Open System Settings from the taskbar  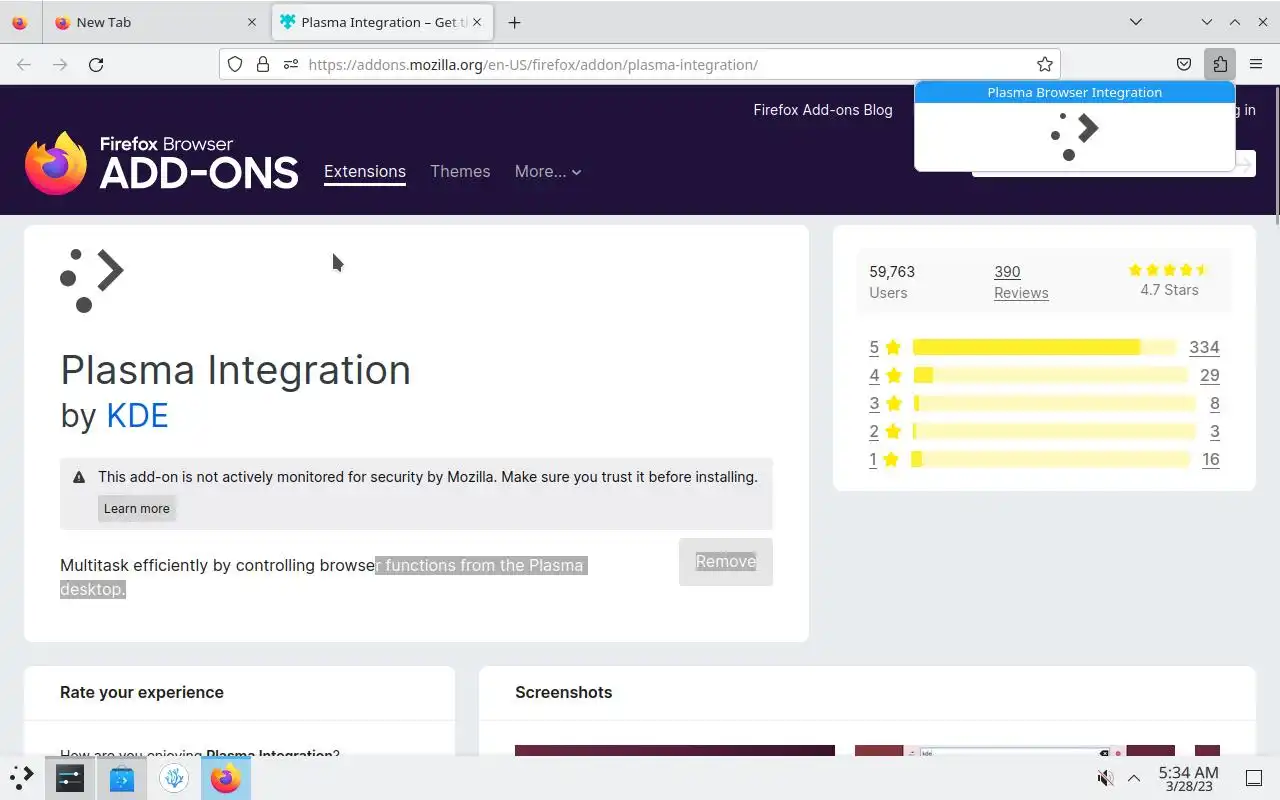[x=70, y=778]
